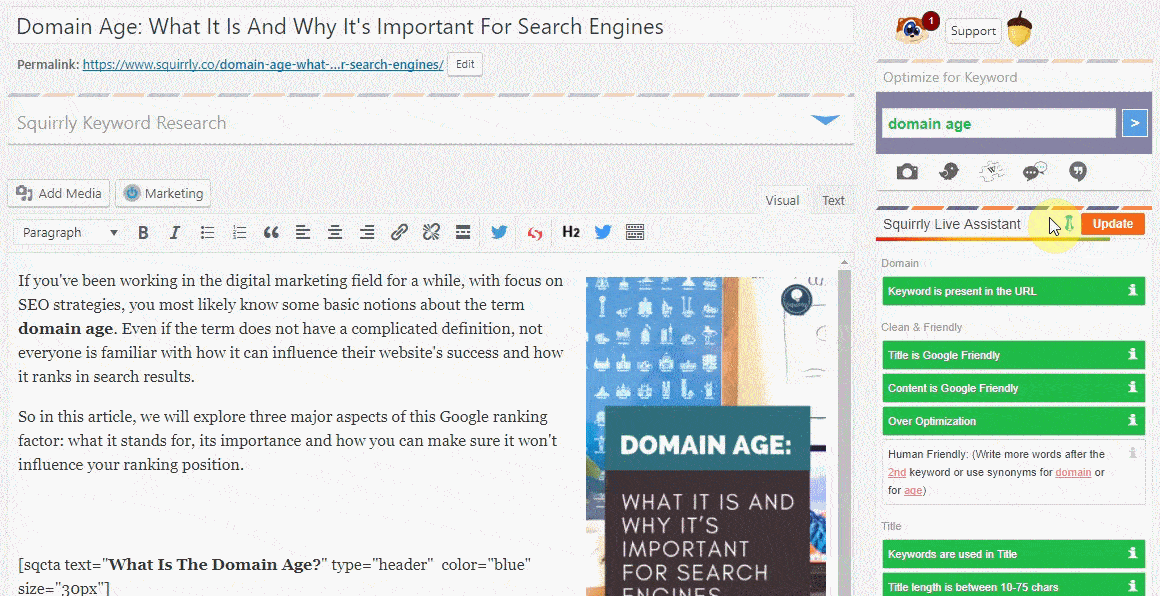The image size is (1160, 596).
Task: Select the Domain Age featured image in the editor
Action: (706, 436)
